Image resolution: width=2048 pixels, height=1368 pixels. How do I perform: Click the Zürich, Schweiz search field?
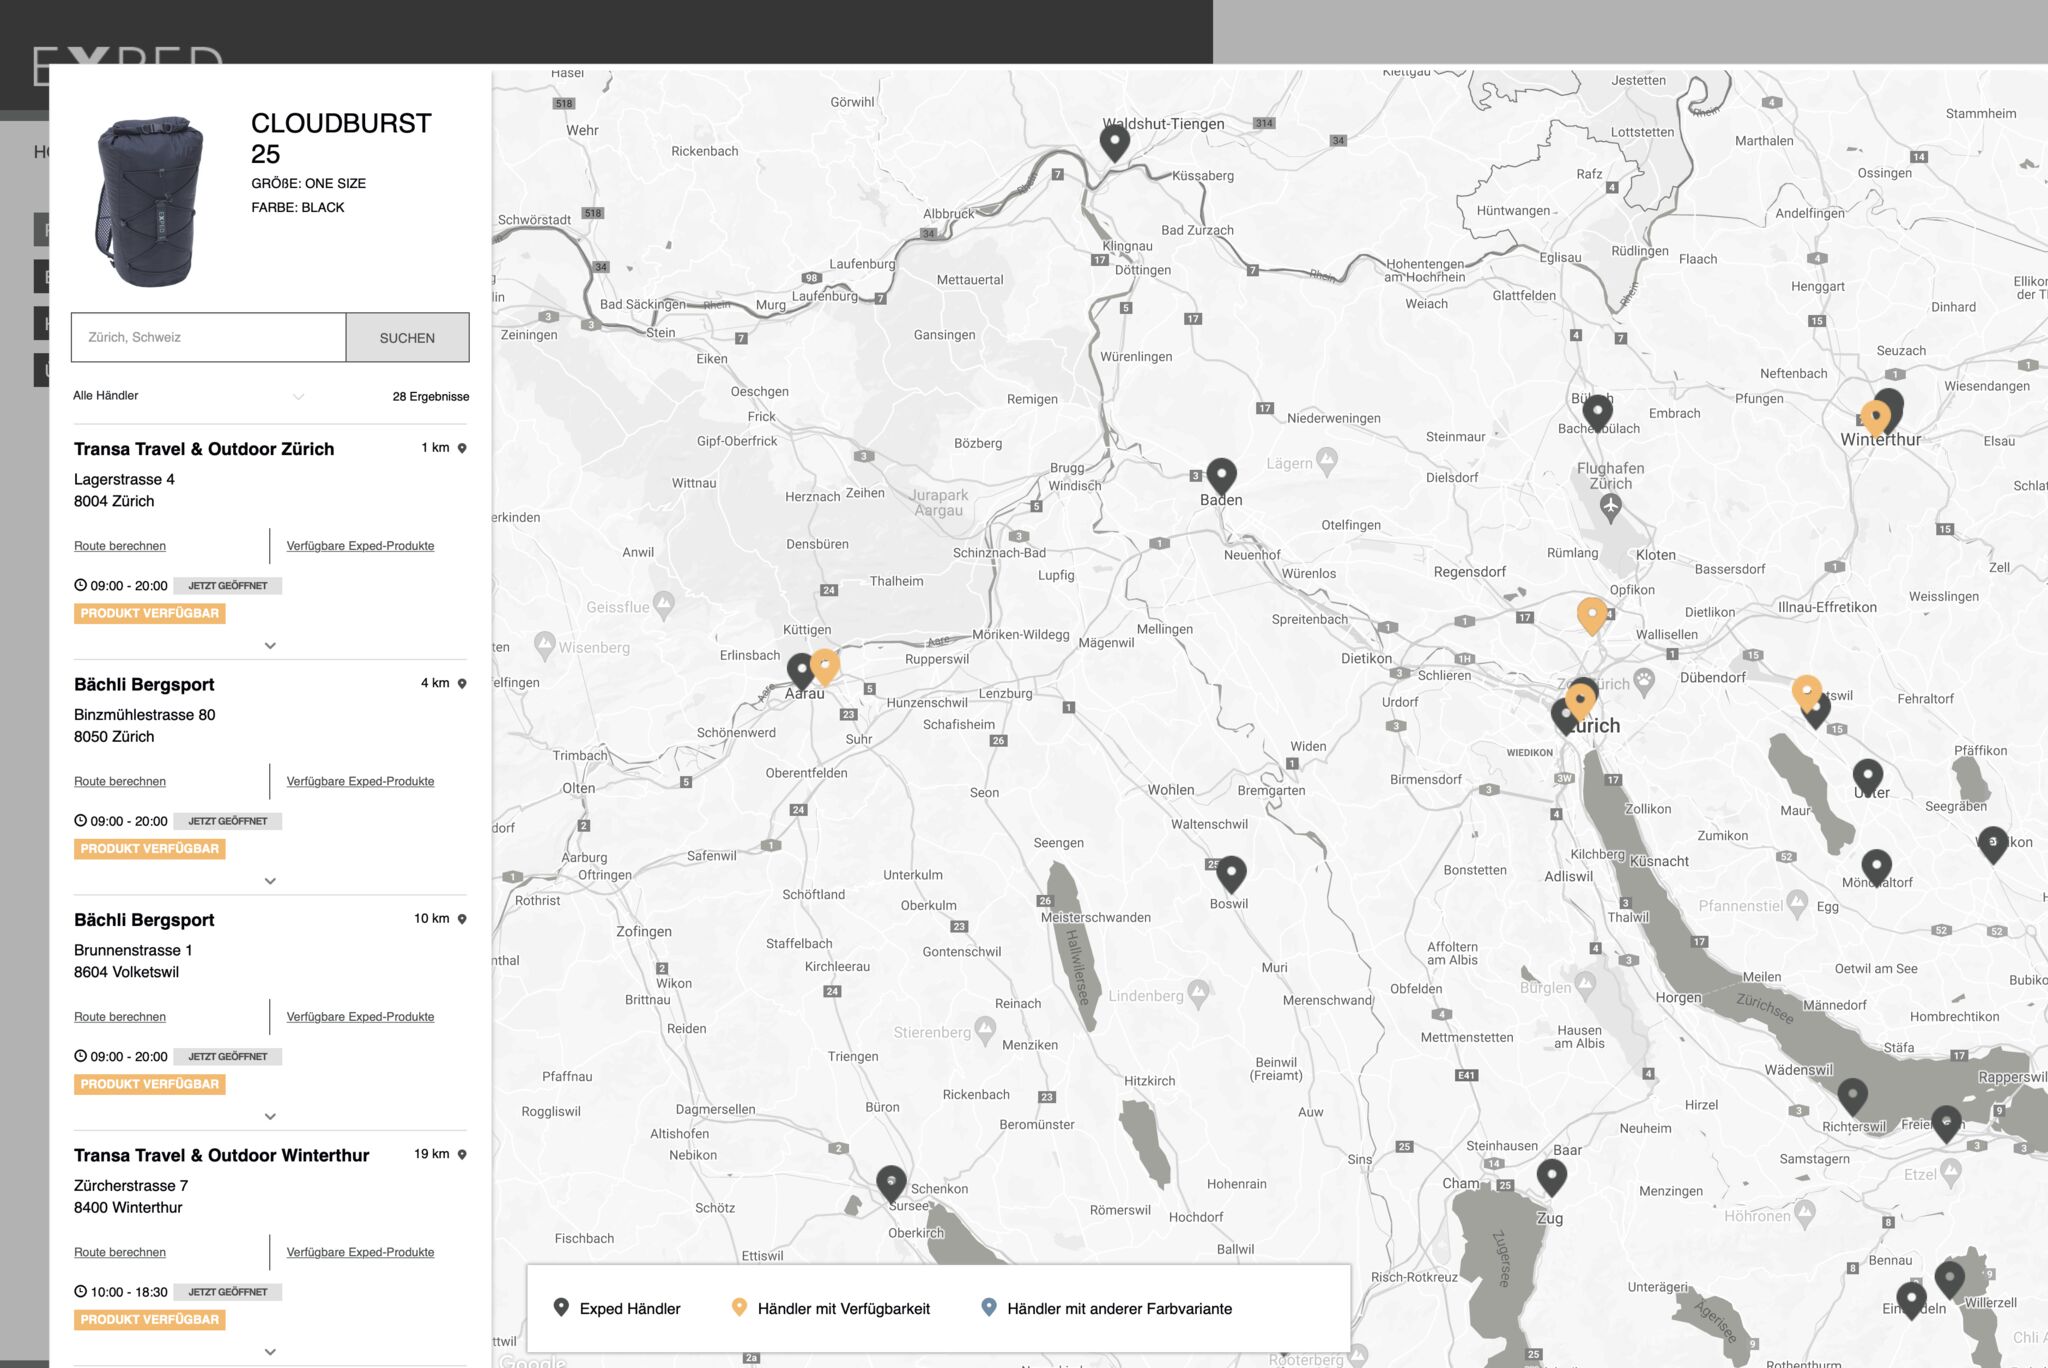(208, 338)
